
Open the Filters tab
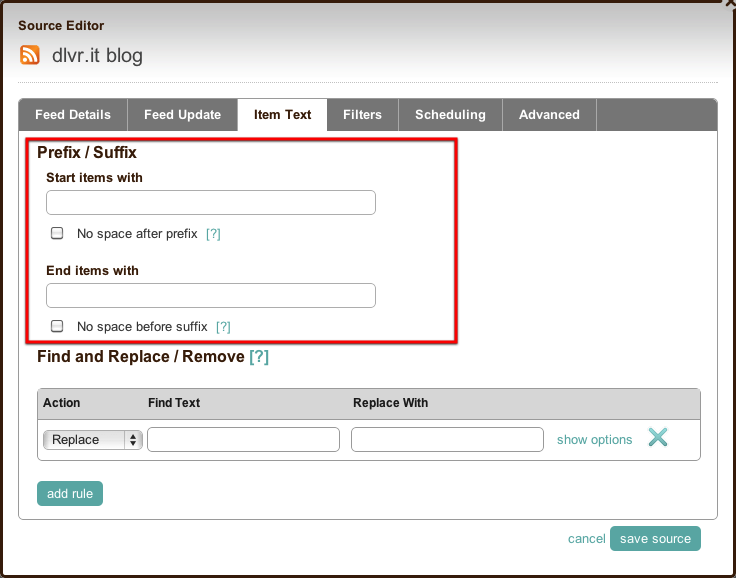[362, 115]
